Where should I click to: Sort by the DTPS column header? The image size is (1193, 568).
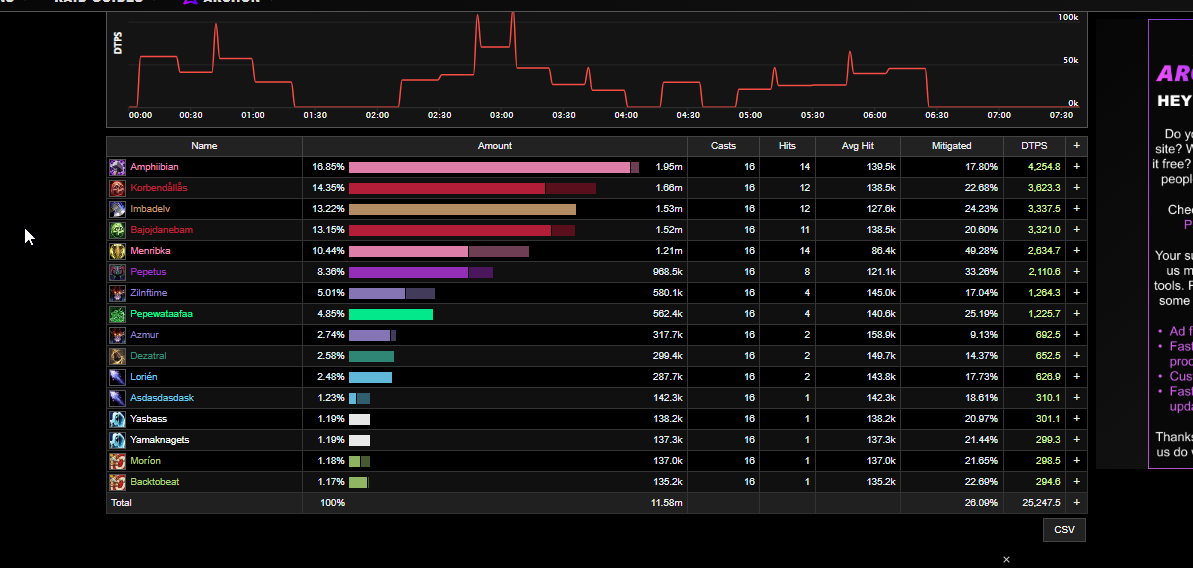coord(1034,146)
